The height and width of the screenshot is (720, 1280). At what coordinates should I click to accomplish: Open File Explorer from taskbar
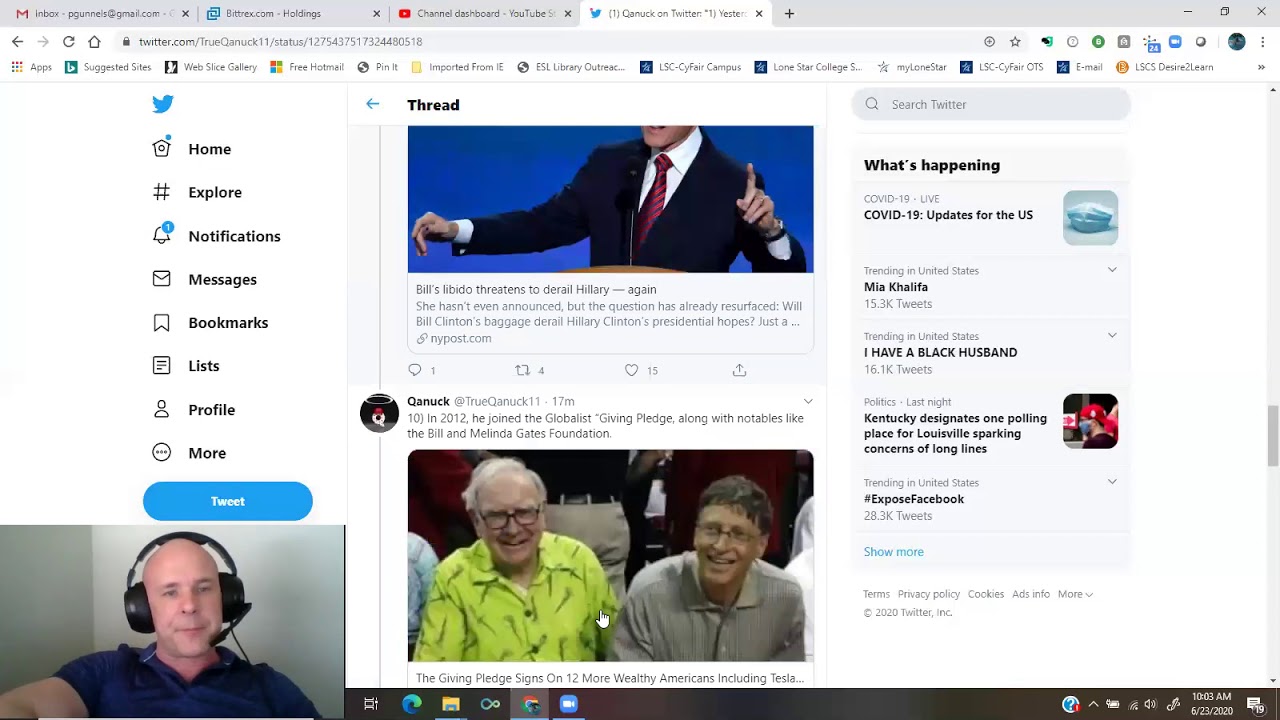coord(451,704)
